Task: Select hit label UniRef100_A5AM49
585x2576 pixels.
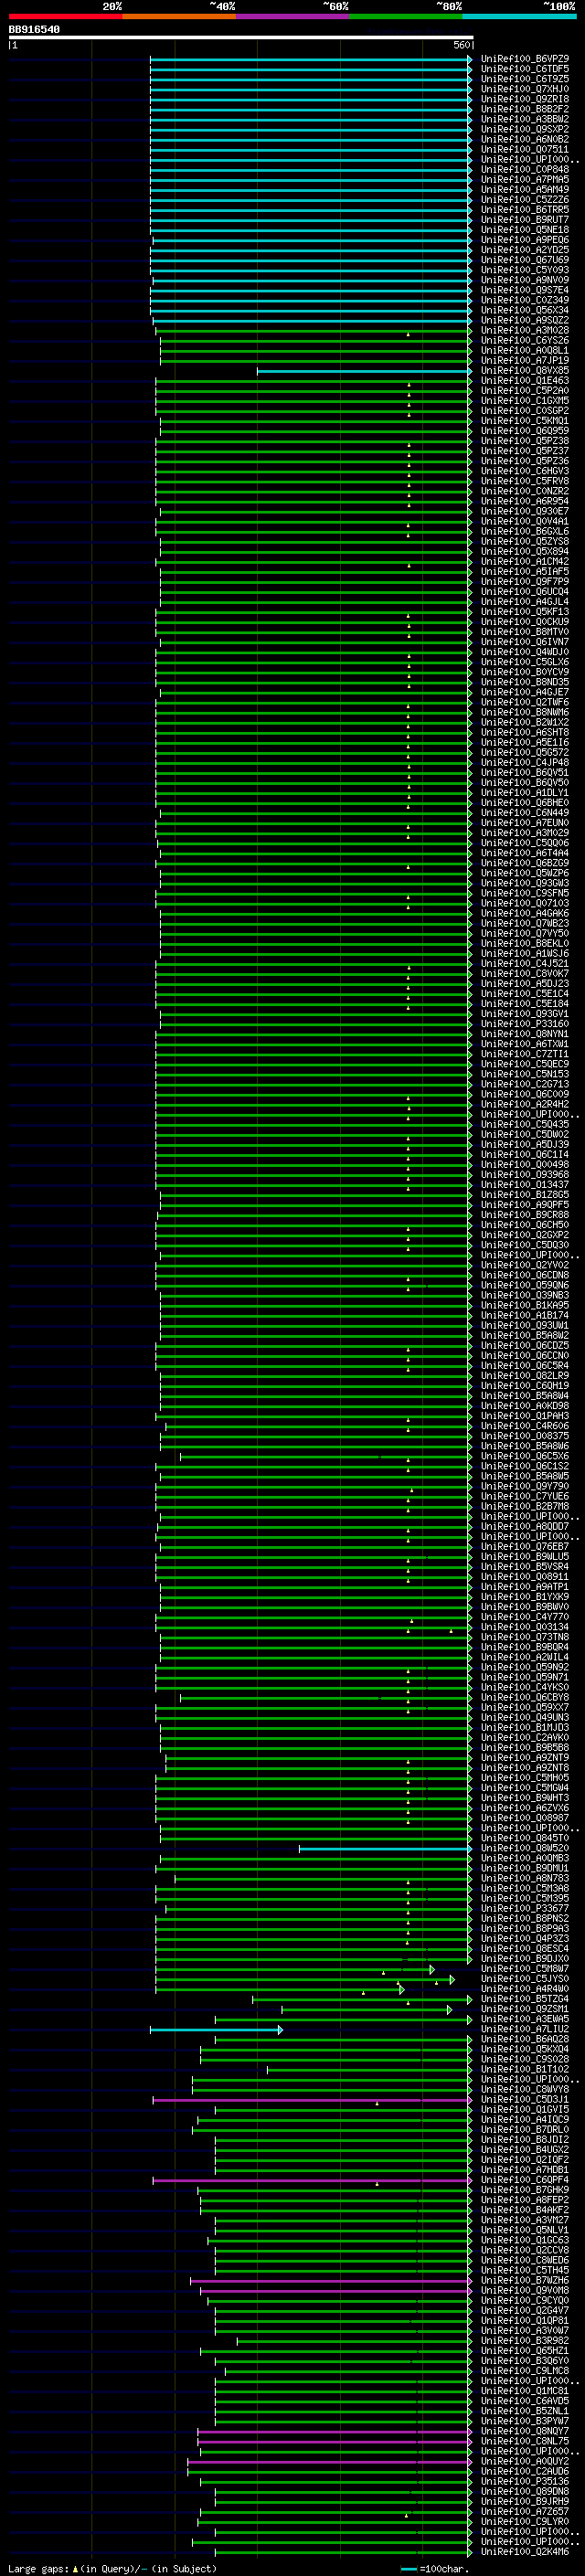Action: coord(525,189)
